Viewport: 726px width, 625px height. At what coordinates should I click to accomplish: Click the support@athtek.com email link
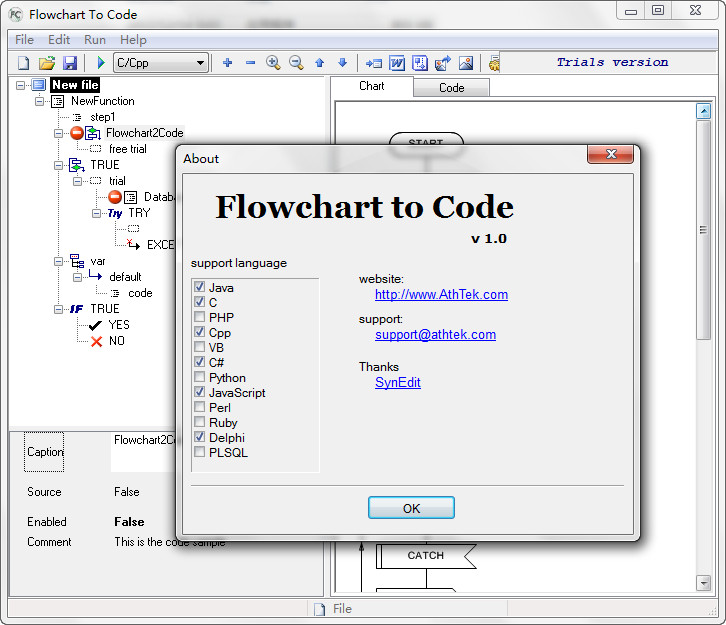pos(435,335)
